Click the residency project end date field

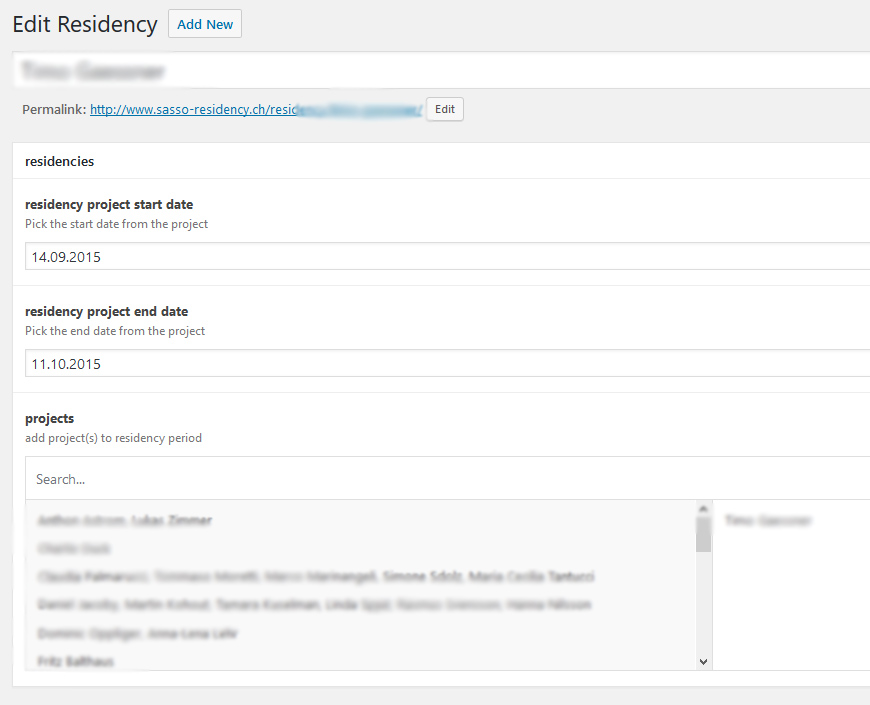click(440, 364)
